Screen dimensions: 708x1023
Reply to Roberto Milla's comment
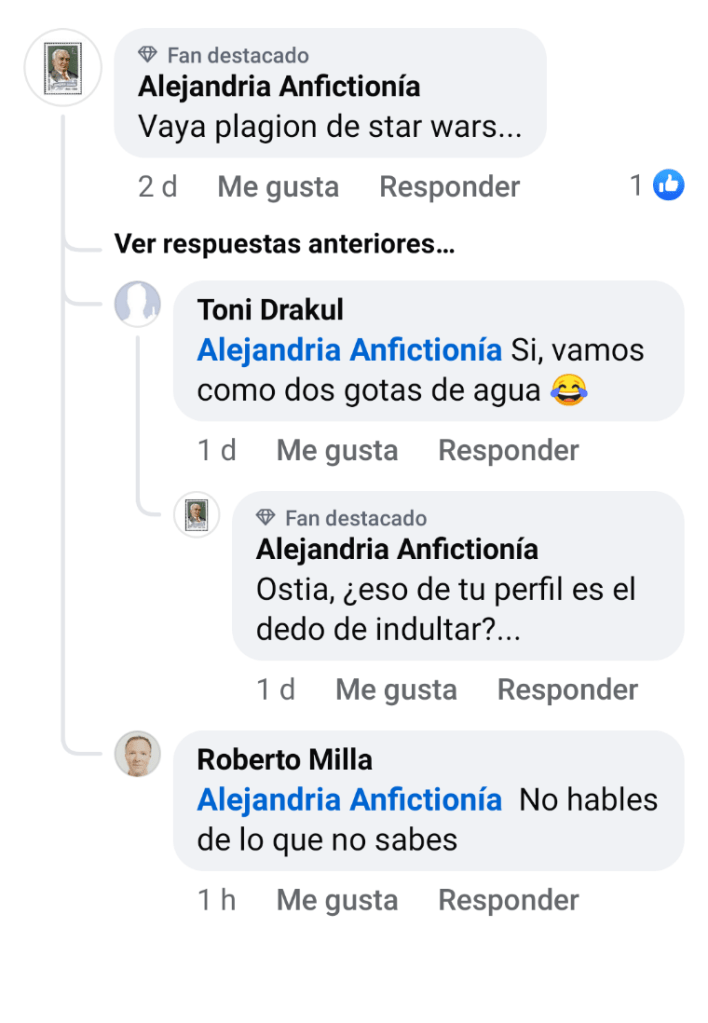click(x=508, y=901)
